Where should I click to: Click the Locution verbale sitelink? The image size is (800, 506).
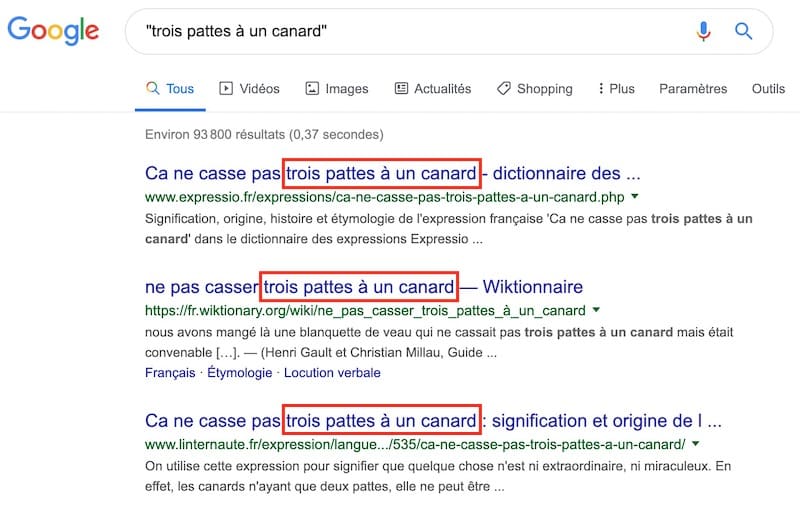pyautogui.click(x=332, y=373)
